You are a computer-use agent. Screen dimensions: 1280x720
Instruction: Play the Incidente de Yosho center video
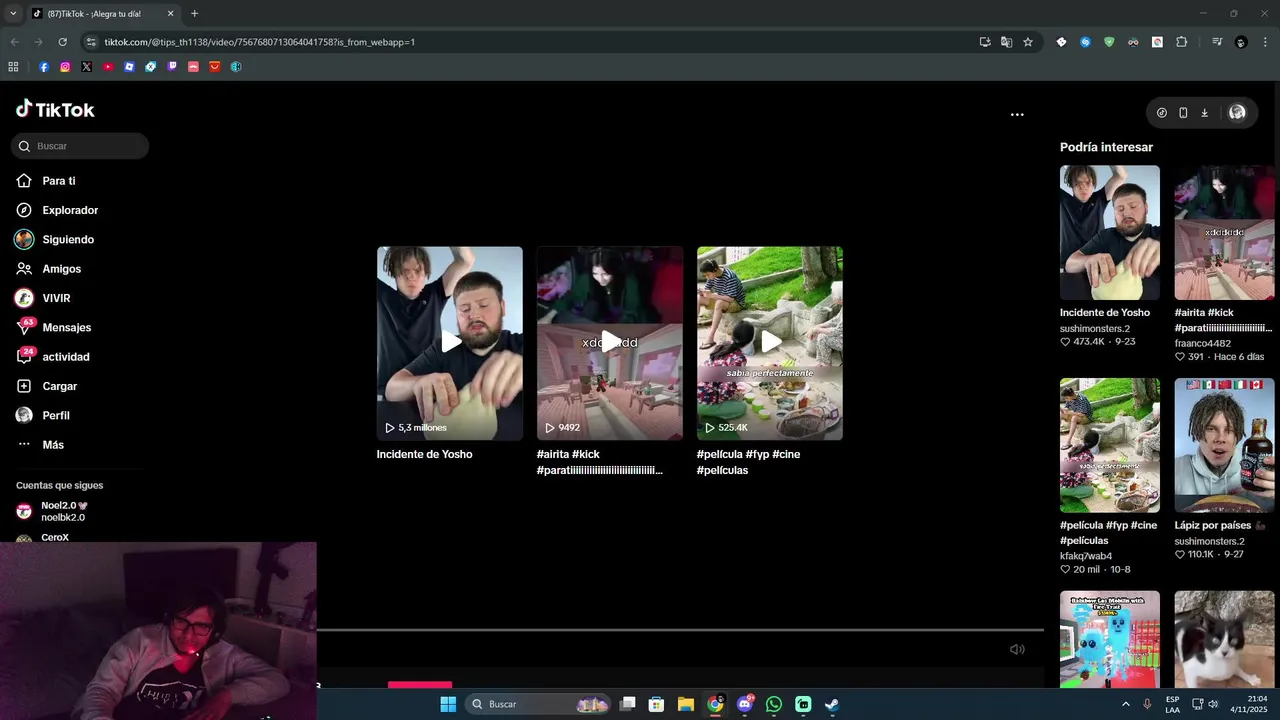450,343
